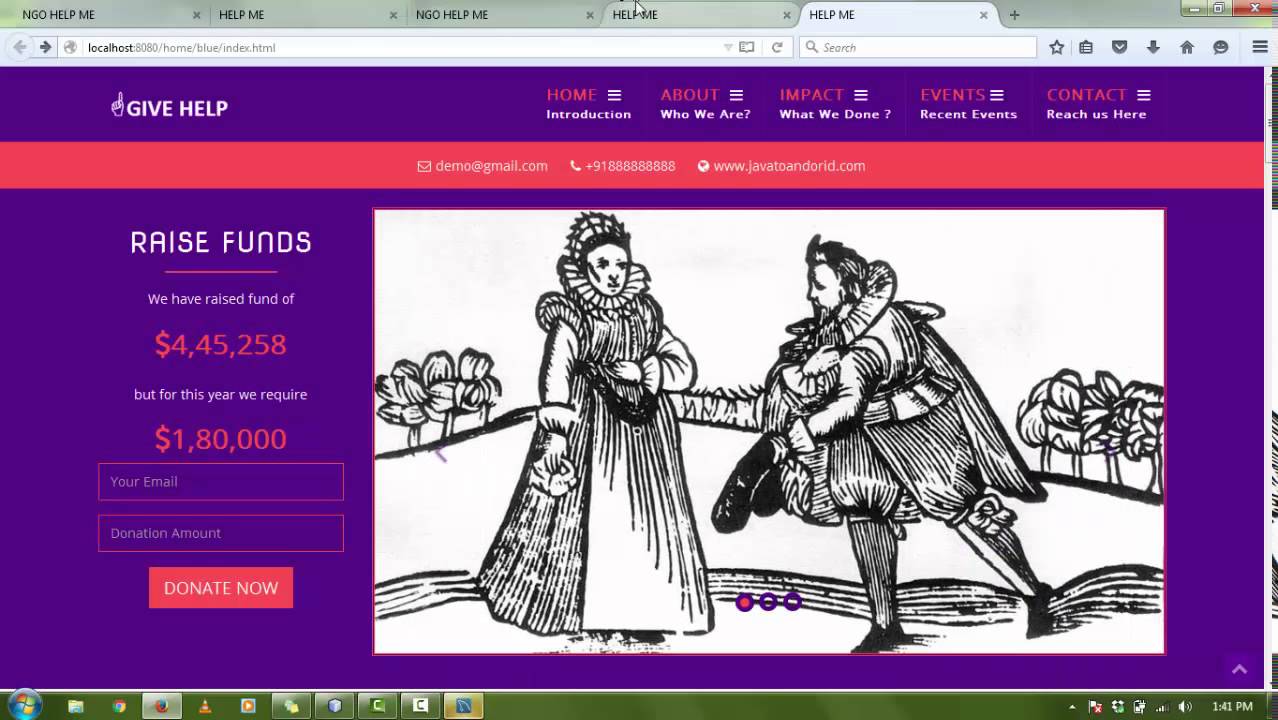The height and width of the screenshot is (720, 1278).
Task: Click the DONATE NOW button
Action: pyautogui.click(x=221, y=588)
